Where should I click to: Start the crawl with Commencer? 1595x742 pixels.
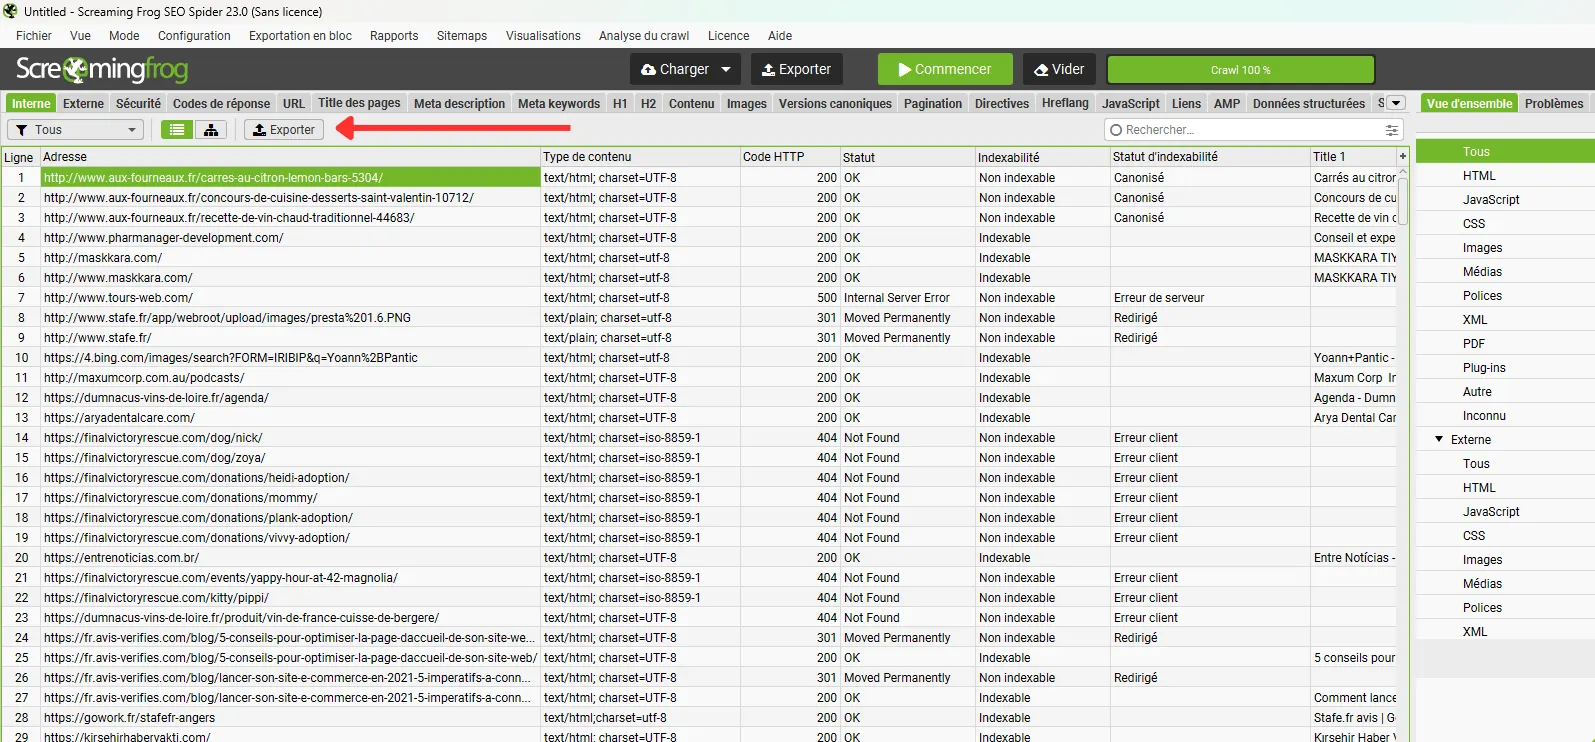pos(945,69)
